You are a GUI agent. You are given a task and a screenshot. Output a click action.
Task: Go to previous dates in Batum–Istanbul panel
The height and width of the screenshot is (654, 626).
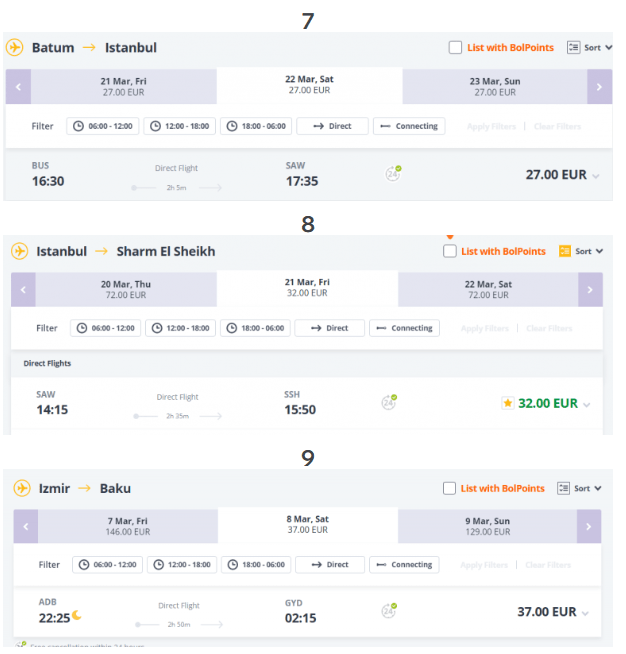[18, 87]
